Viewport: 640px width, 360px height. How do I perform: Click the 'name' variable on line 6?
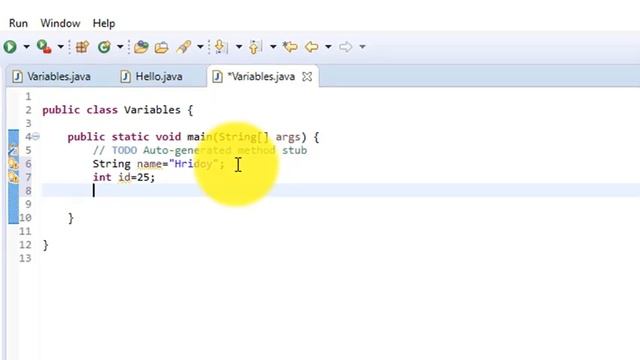(149, 164)
